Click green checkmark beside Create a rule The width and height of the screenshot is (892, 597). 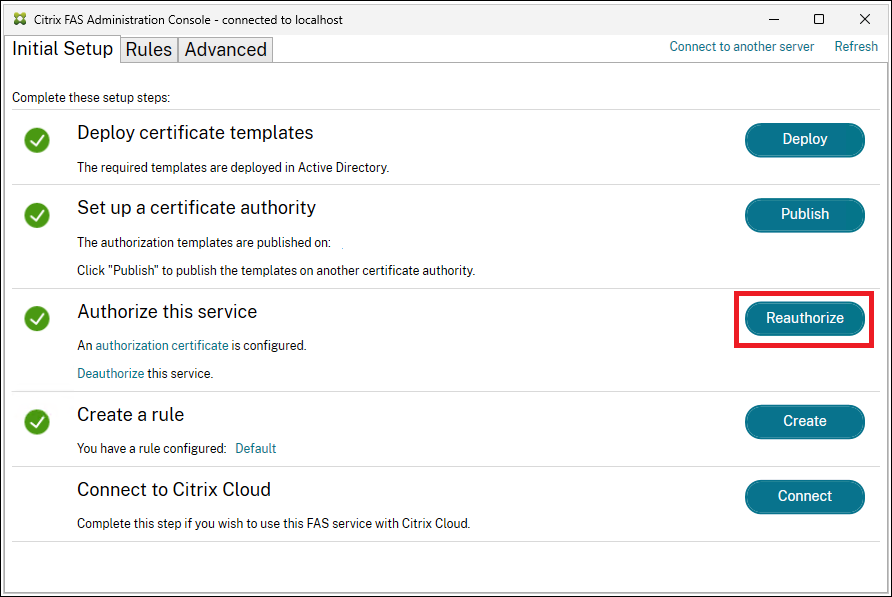[37, 421]
